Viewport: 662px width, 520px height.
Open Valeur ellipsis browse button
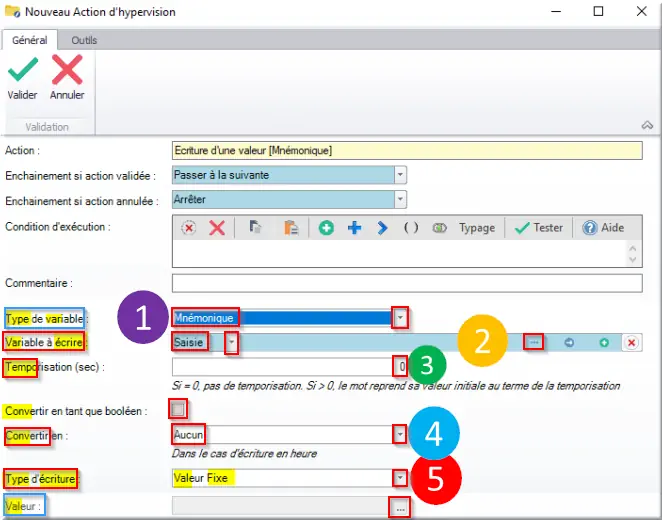click(400, 508)
